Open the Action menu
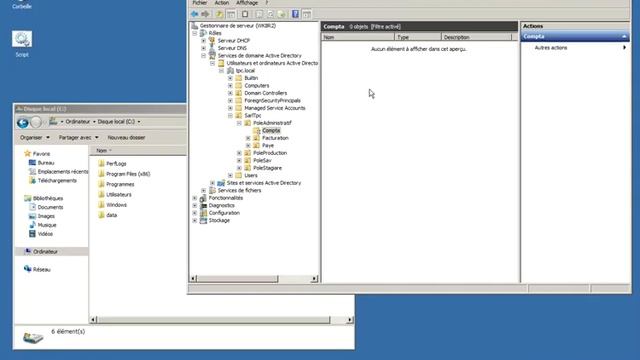 pyautogui.click(x=222, y=3)
